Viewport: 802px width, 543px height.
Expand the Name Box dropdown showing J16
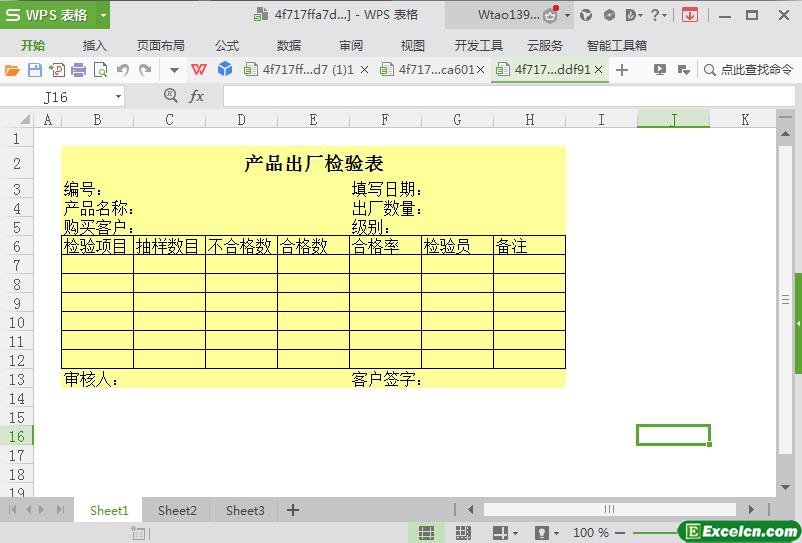coord(118,97)
